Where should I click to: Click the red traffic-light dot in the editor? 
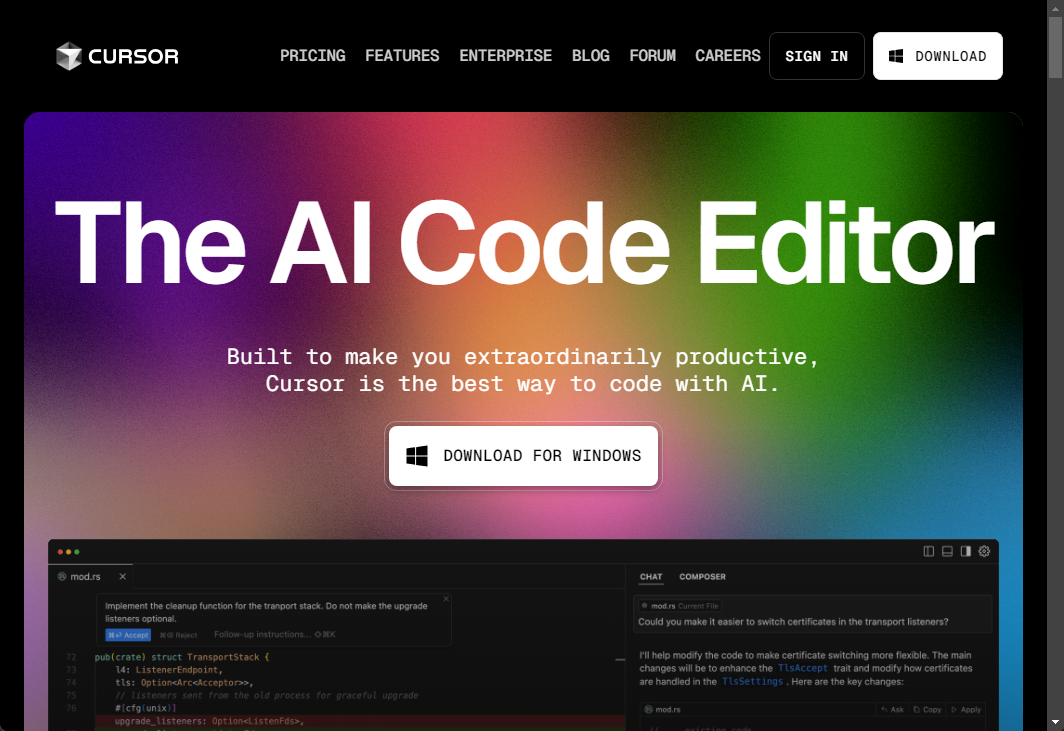[x=60, y=552]
